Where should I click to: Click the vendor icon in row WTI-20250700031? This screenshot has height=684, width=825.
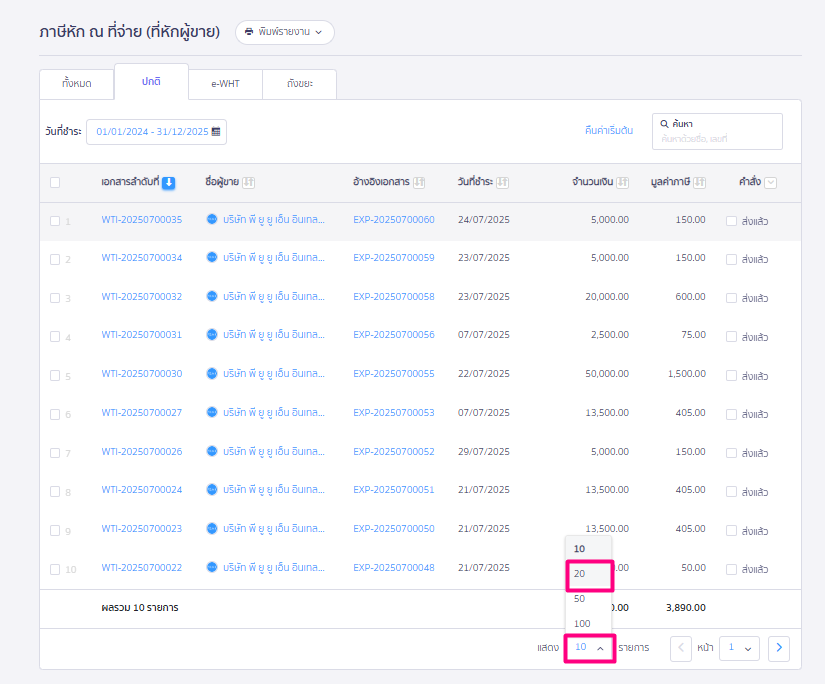point(212,335)
